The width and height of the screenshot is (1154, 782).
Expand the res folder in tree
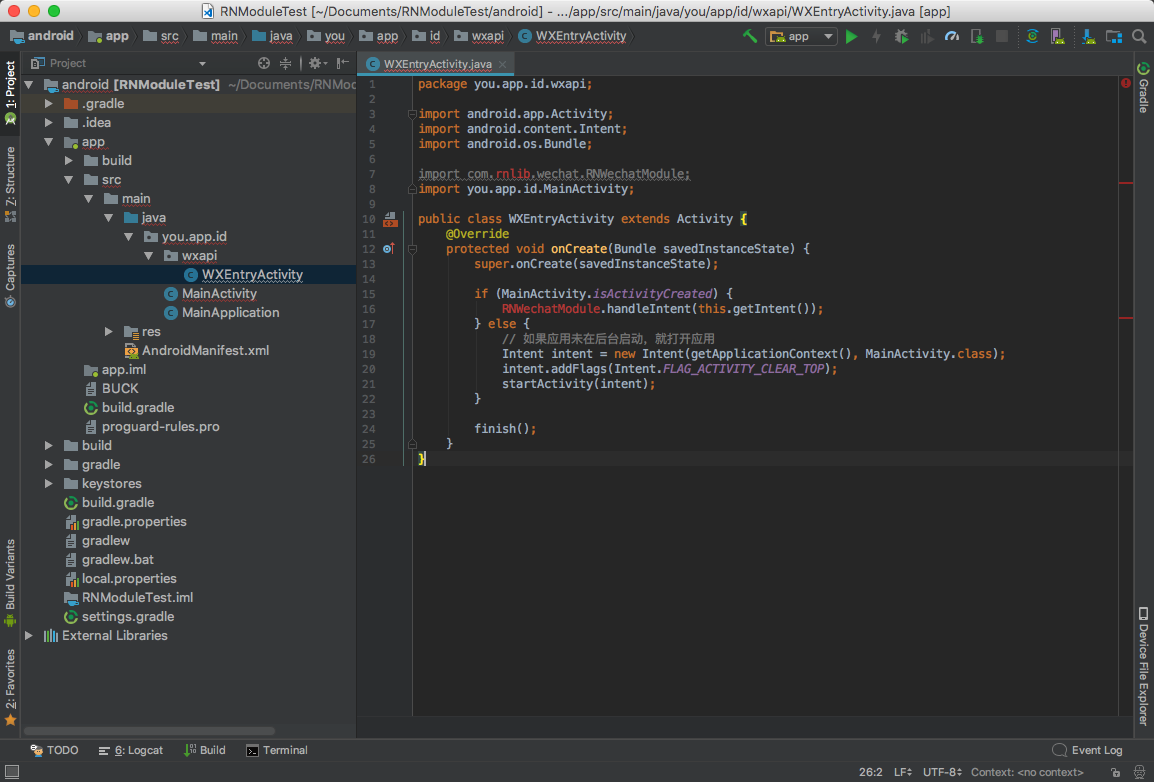108,331
